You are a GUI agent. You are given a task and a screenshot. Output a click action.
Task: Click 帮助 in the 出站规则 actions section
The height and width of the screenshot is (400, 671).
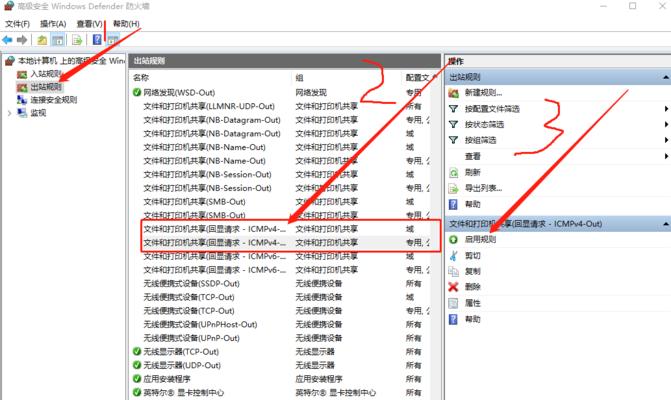472,204
